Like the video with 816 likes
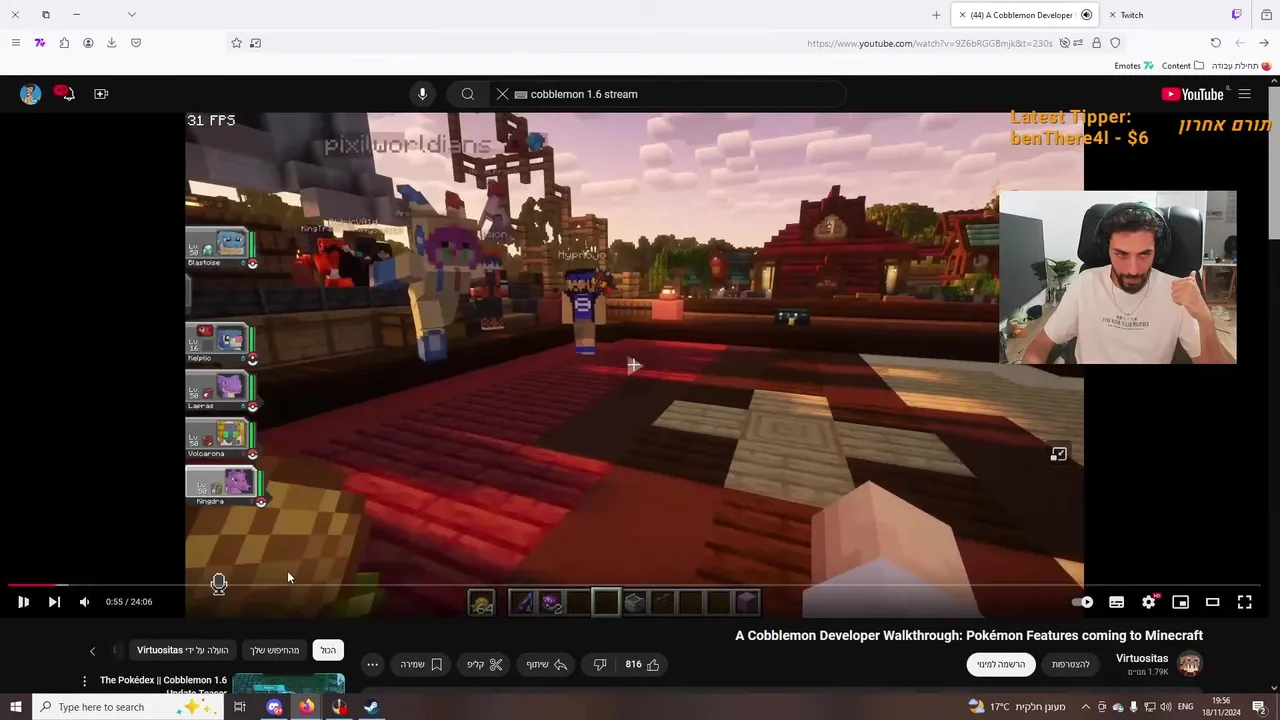 [642, 664]
